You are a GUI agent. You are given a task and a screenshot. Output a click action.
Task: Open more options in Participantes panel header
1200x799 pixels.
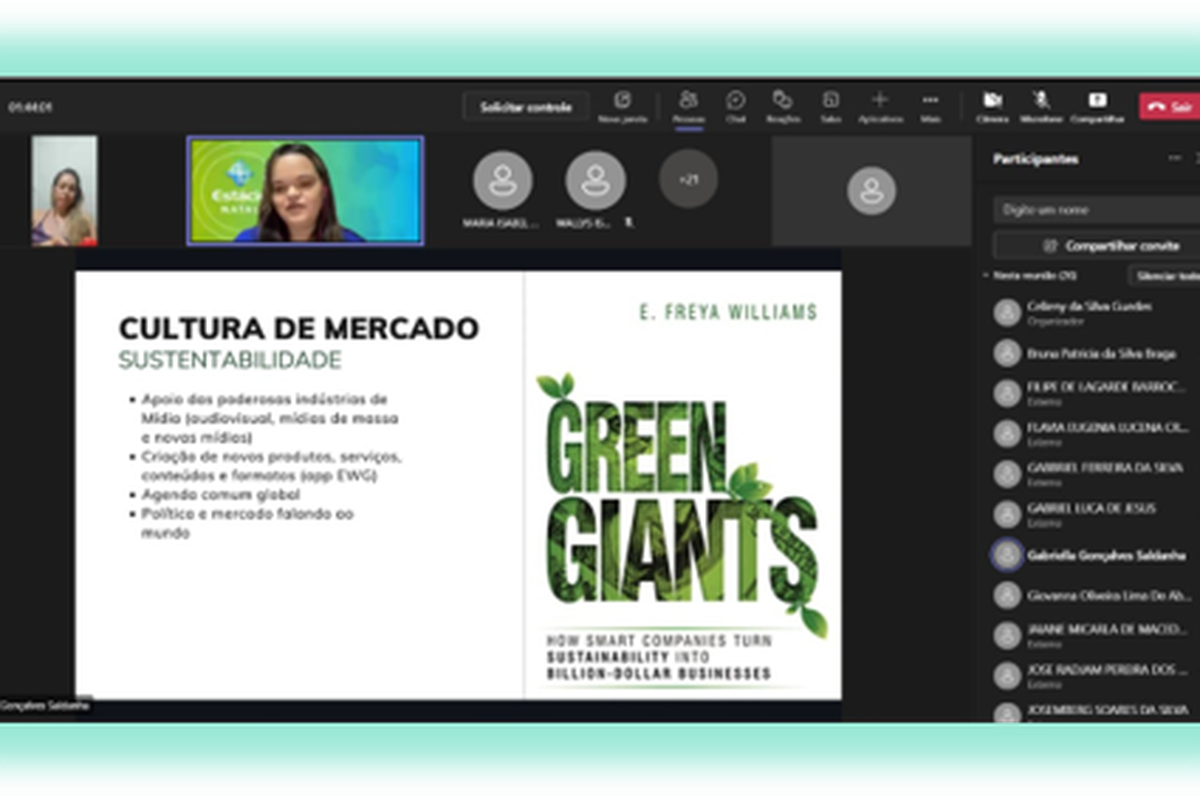pos(1174,158)
